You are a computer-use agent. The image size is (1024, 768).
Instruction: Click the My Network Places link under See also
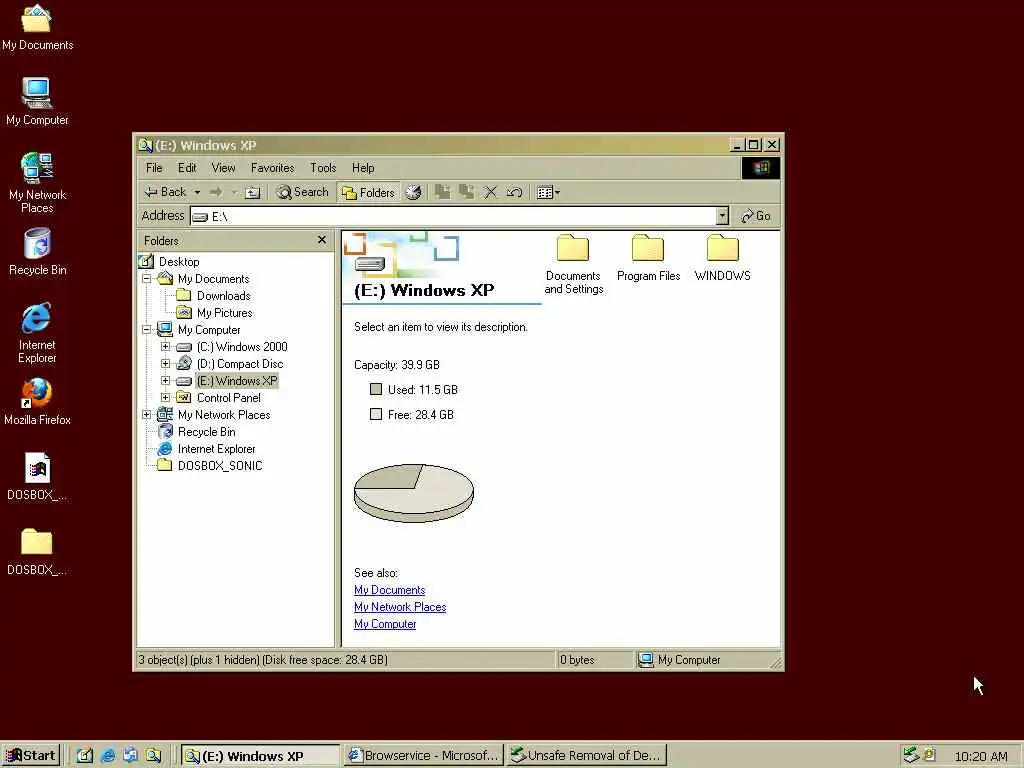coord(400,607)
